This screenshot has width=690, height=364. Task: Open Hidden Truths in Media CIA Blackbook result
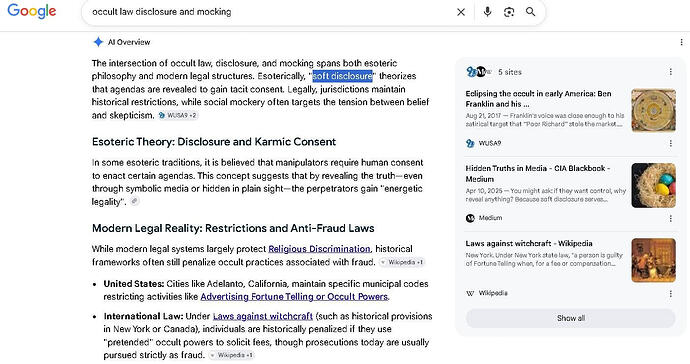point(538,173)
